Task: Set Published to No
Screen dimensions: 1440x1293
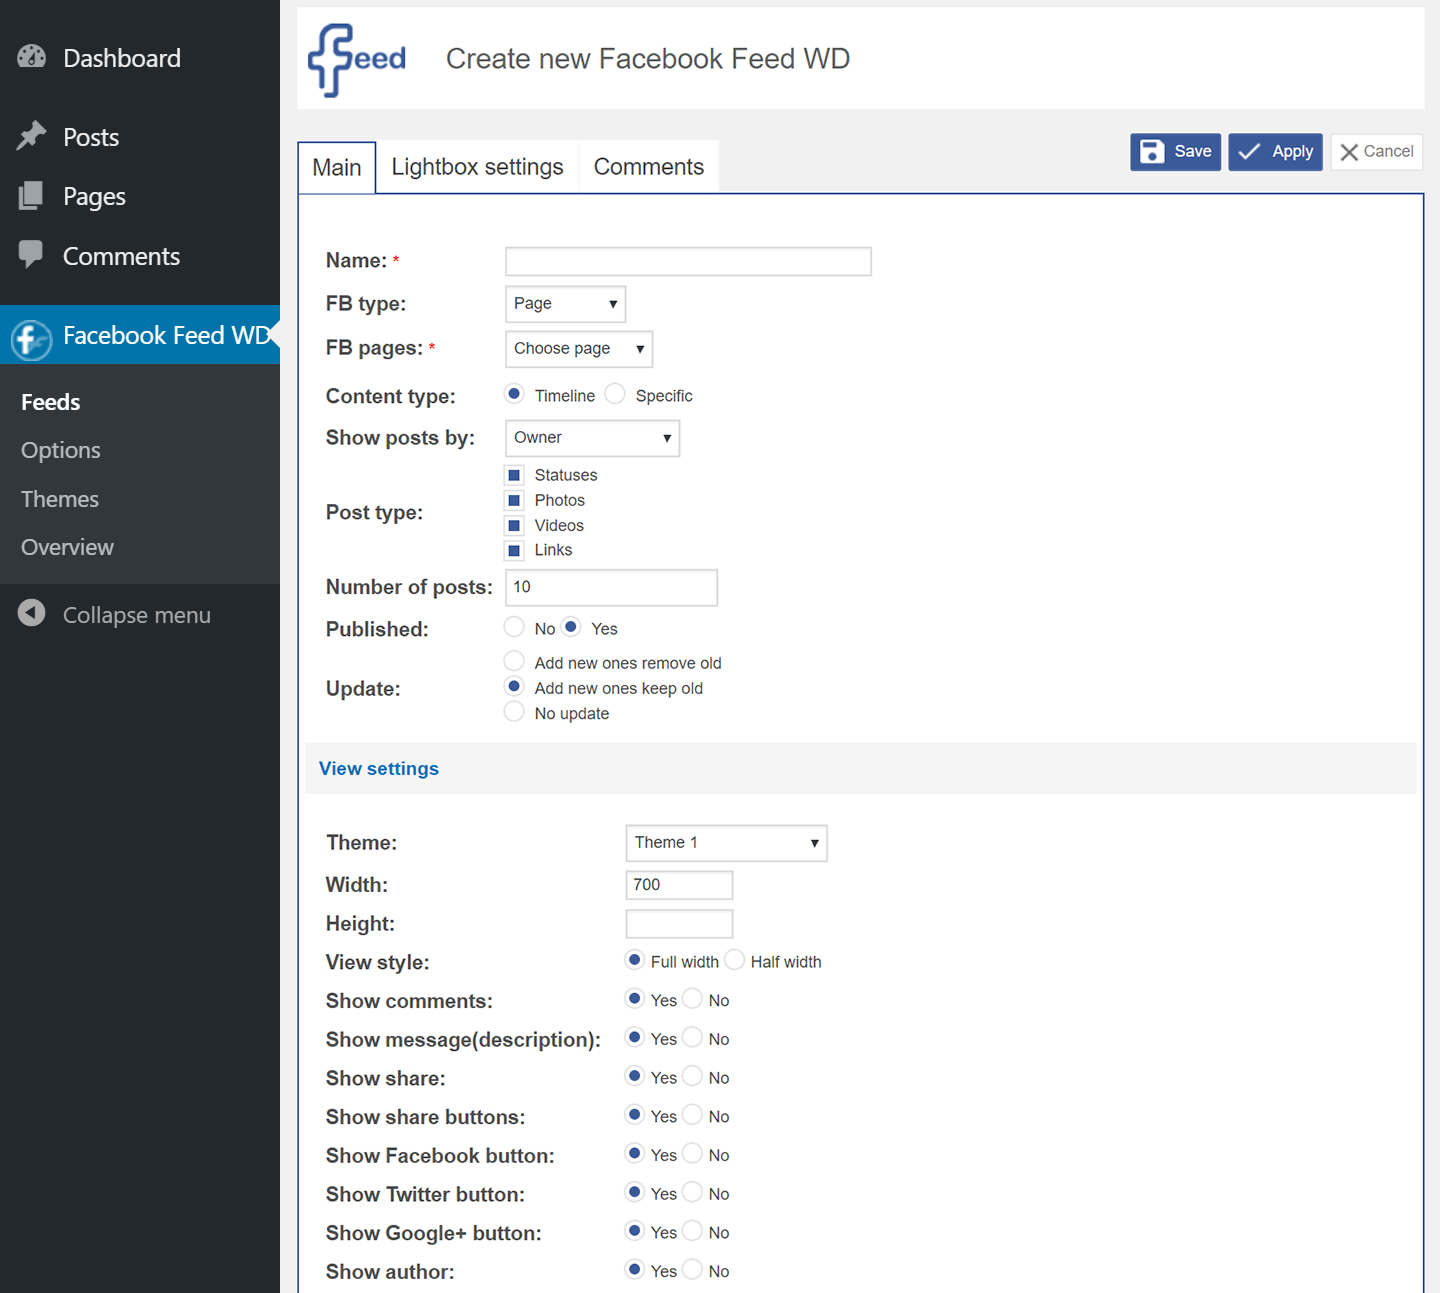Action: coord(514,627)
